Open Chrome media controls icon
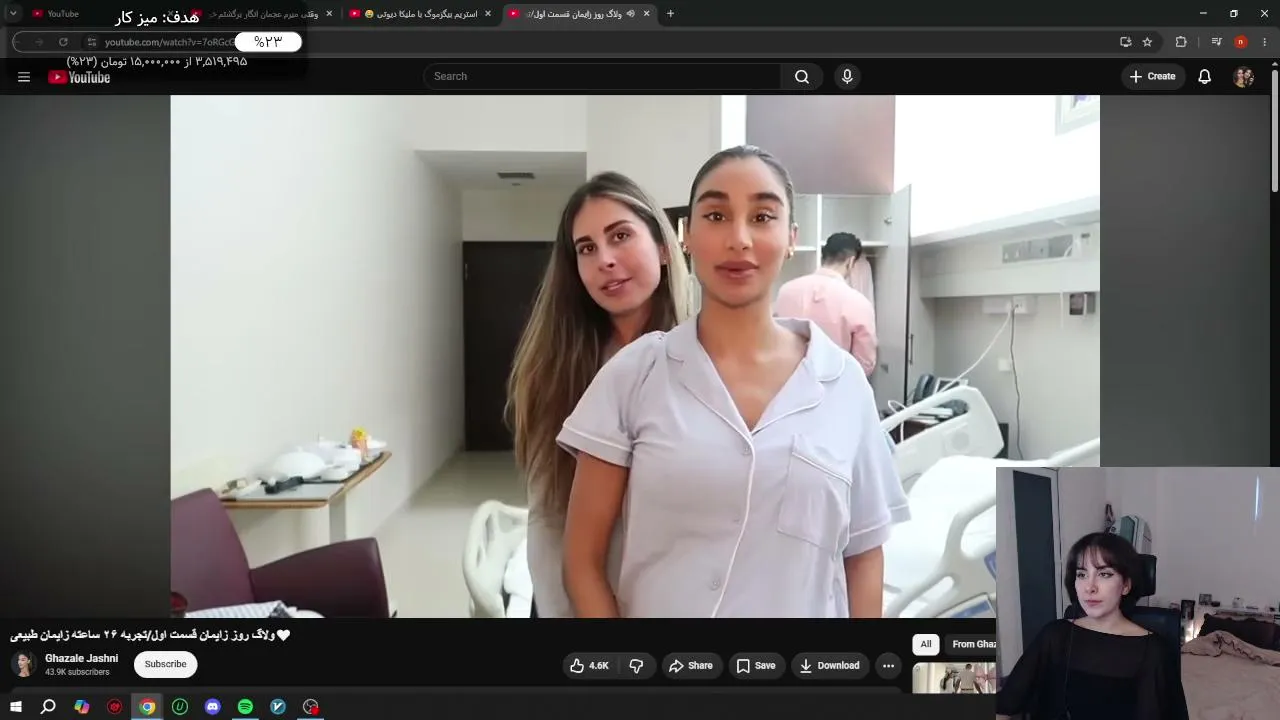The width and height of the screenshot is (1280, 720). coord(1216,42)
